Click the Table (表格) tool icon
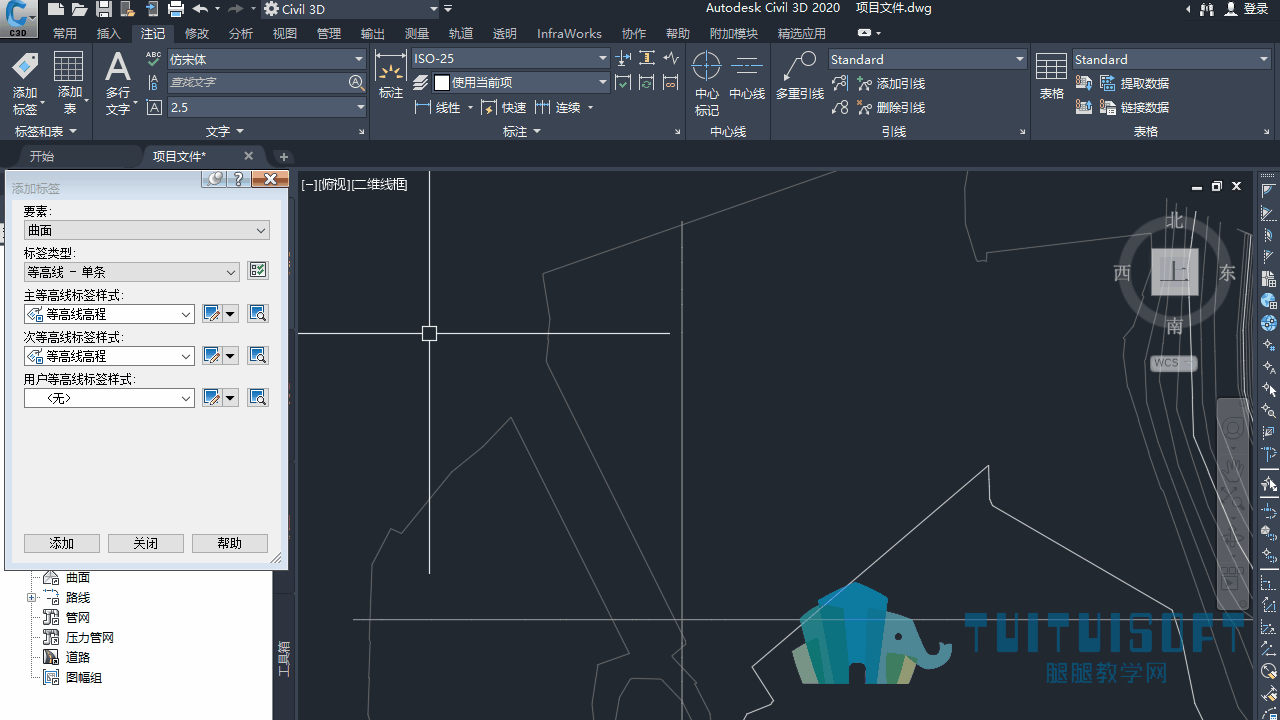 [x=1051, y=76]
